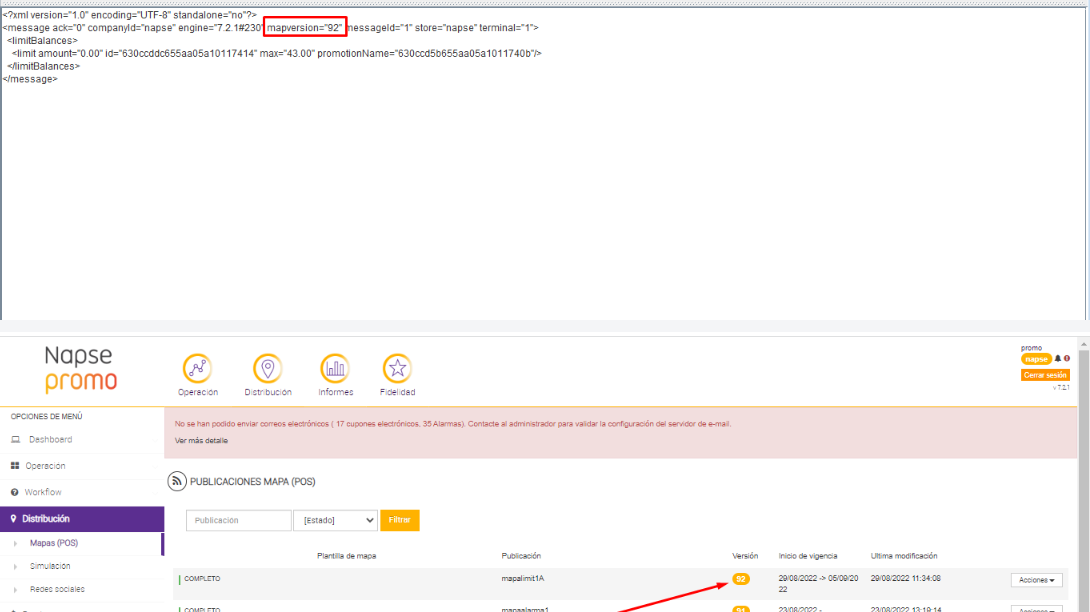Click the Ultima modificación column header
Viewport: 1090px width, 612px height.
pyautogui.click(x=904, y=556)
